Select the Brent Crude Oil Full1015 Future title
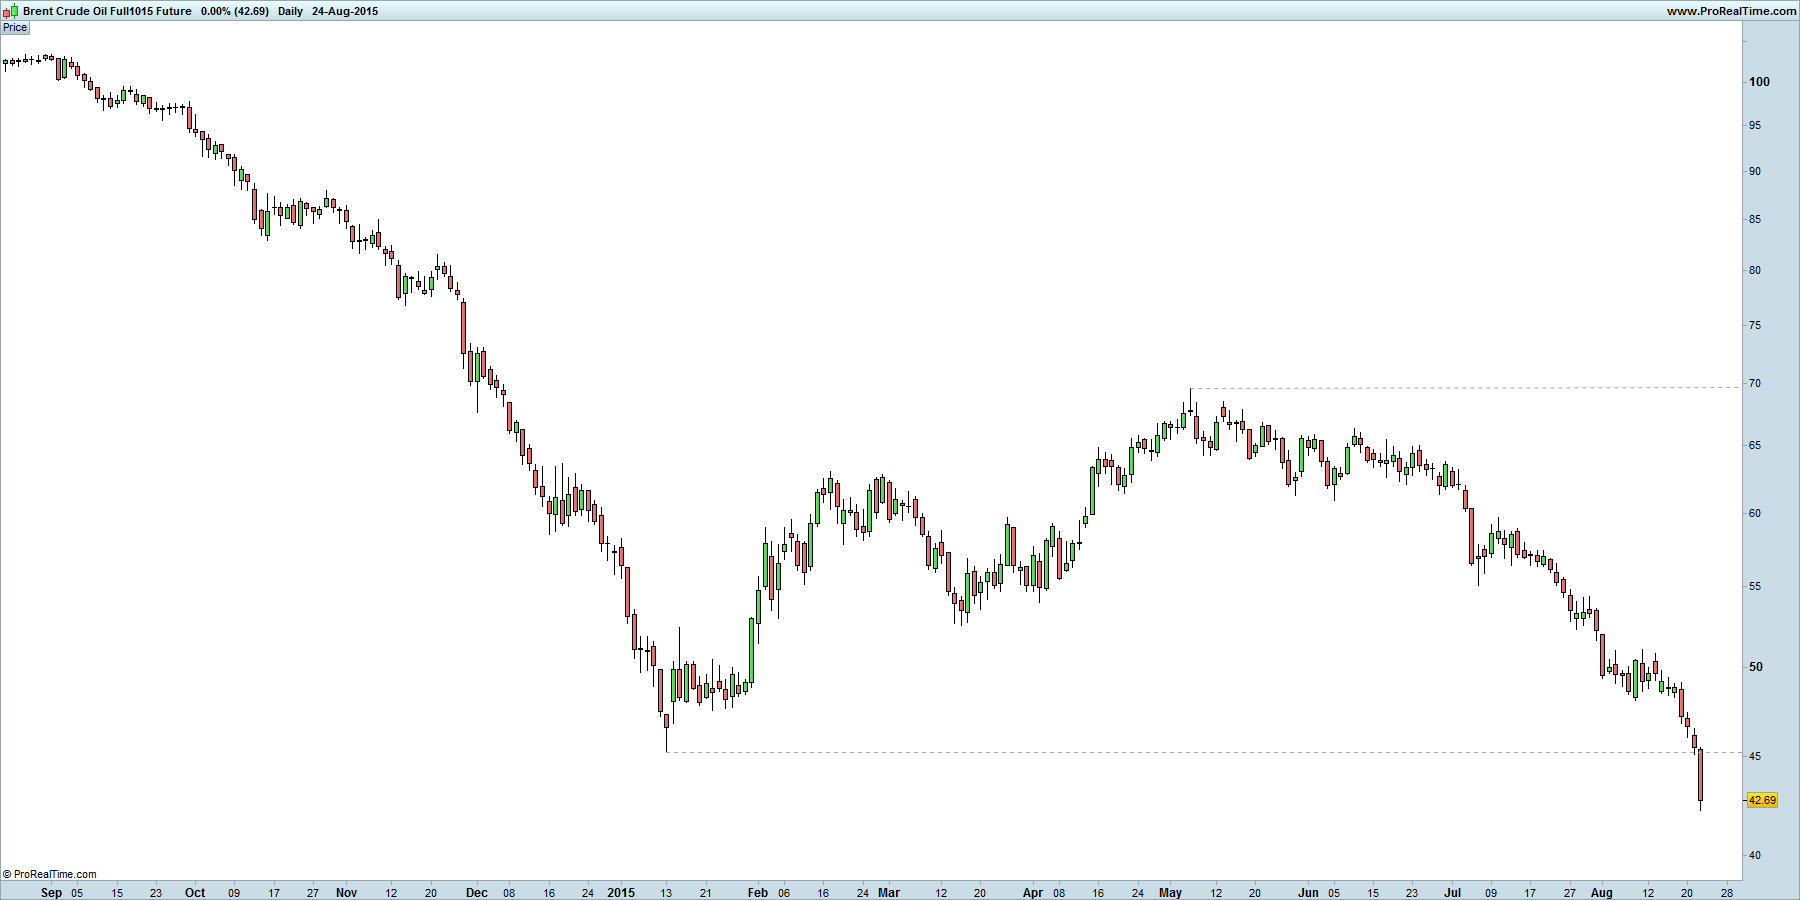Image resolution: width=1800 pixels, height=900 pixels. pos(107,11)
